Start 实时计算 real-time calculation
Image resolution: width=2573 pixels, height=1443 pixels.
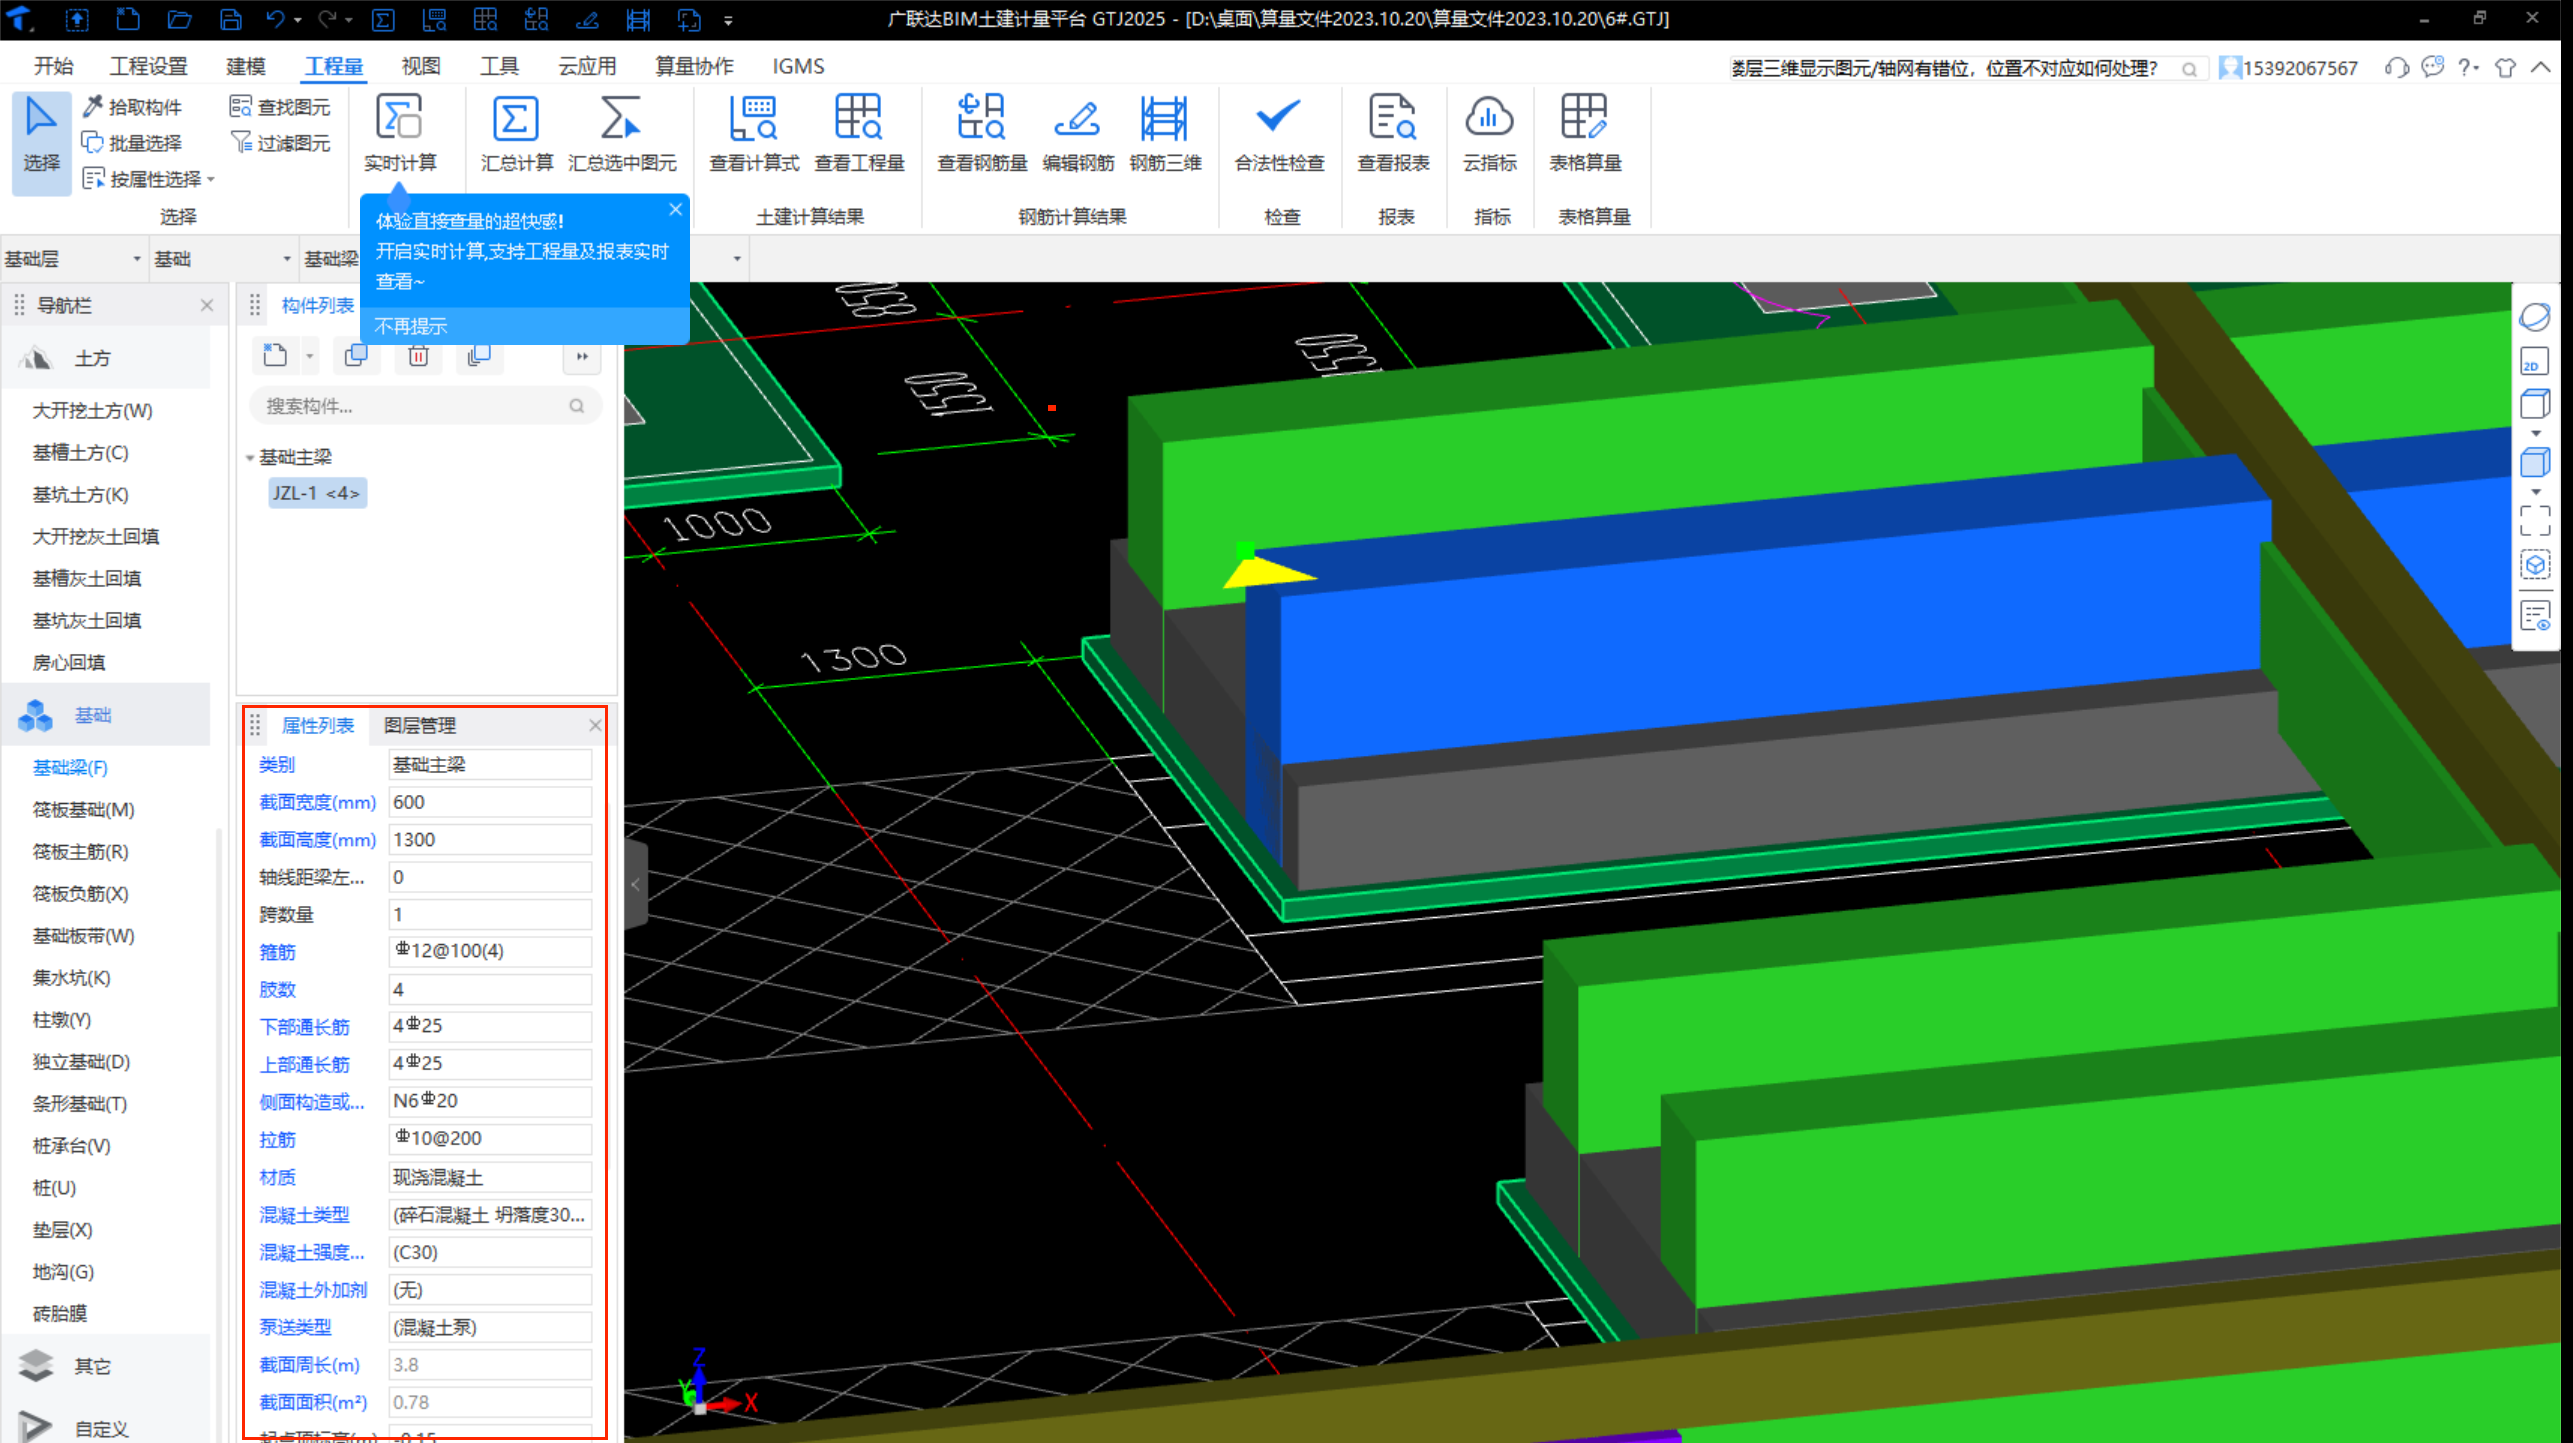pyautogui.click(x=400, y=135)
